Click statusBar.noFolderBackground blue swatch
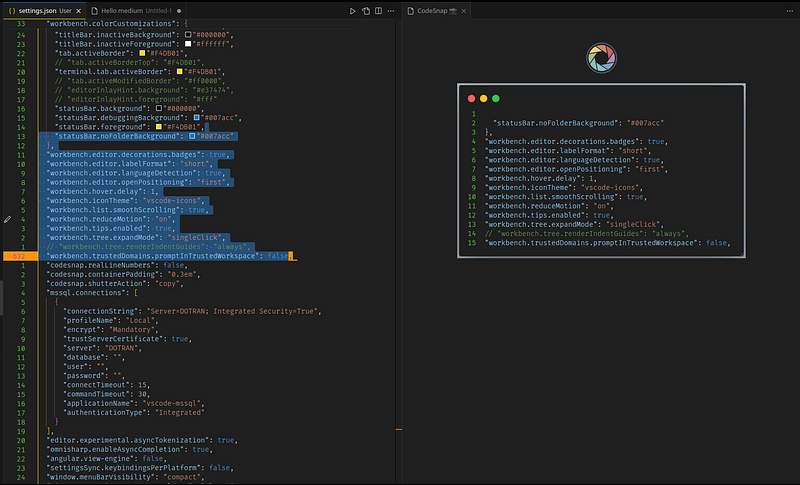 (192, 136)
